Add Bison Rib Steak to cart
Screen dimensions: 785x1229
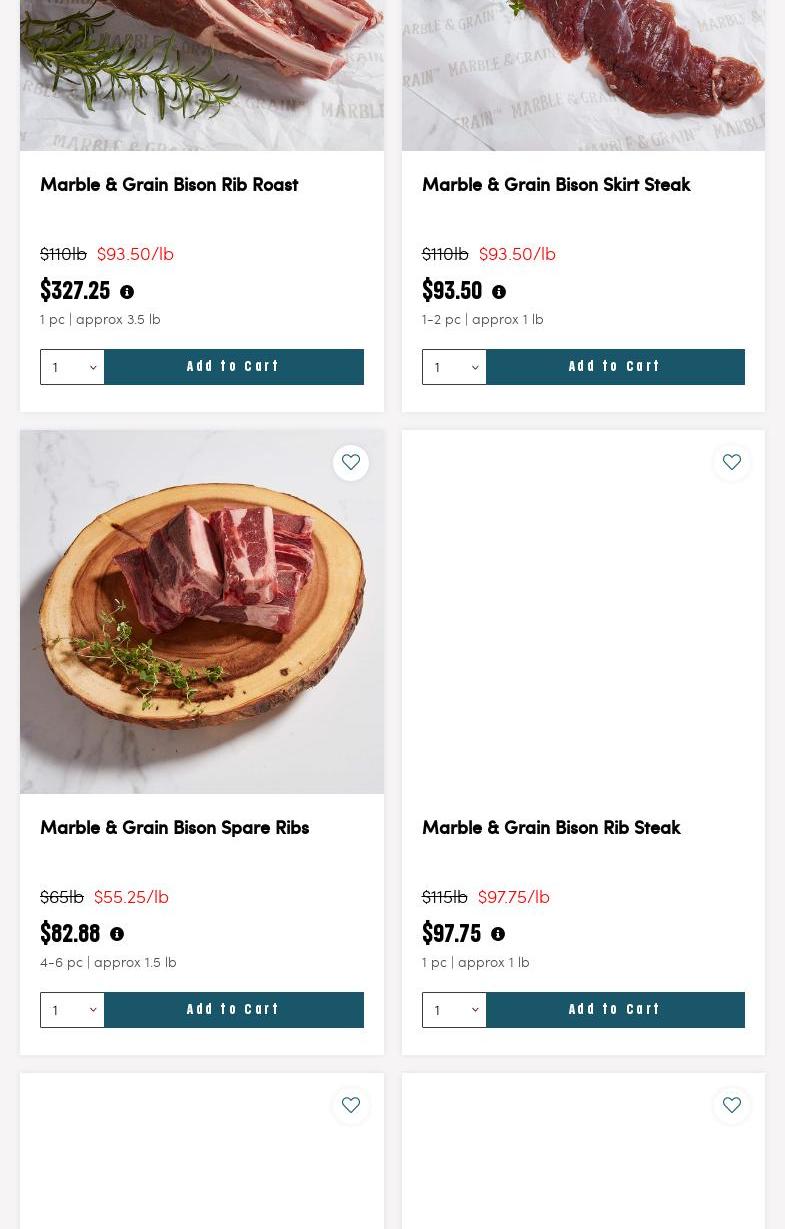(615, 1010)
